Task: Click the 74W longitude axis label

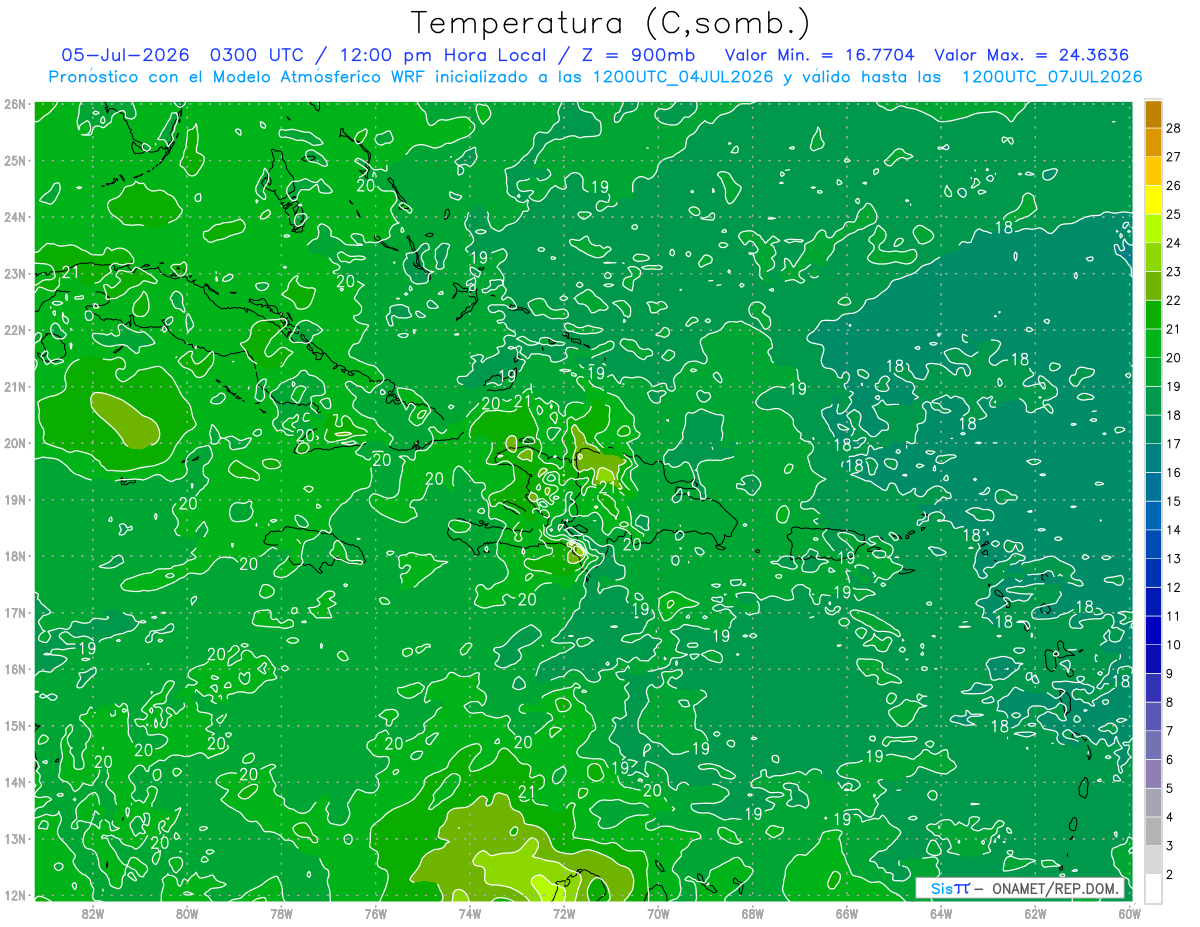Action: [x=470, y=913]
